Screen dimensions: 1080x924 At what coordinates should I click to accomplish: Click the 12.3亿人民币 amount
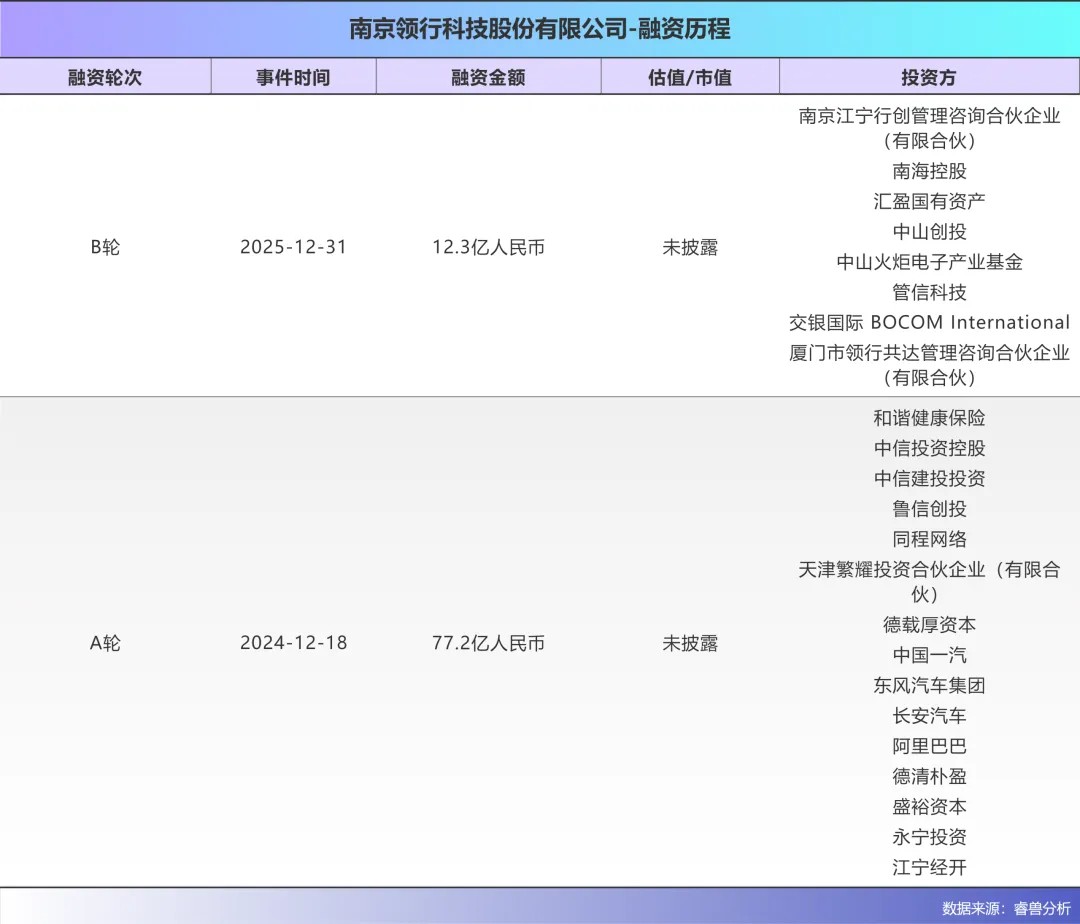click(488, 247)
